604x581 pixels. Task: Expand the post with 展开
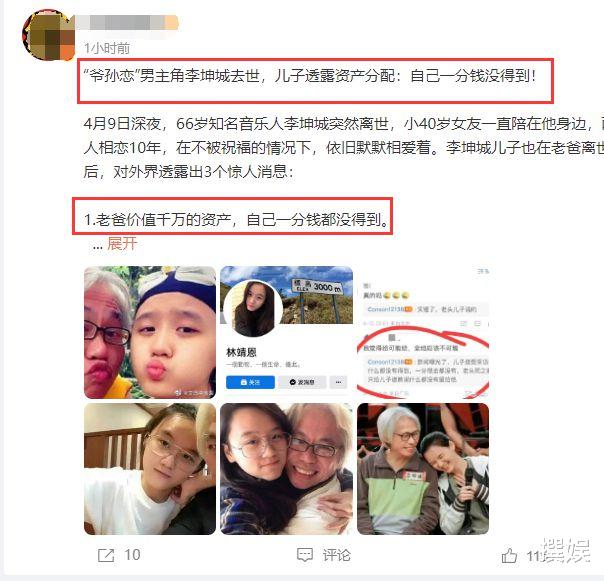[x=122, y=243]
